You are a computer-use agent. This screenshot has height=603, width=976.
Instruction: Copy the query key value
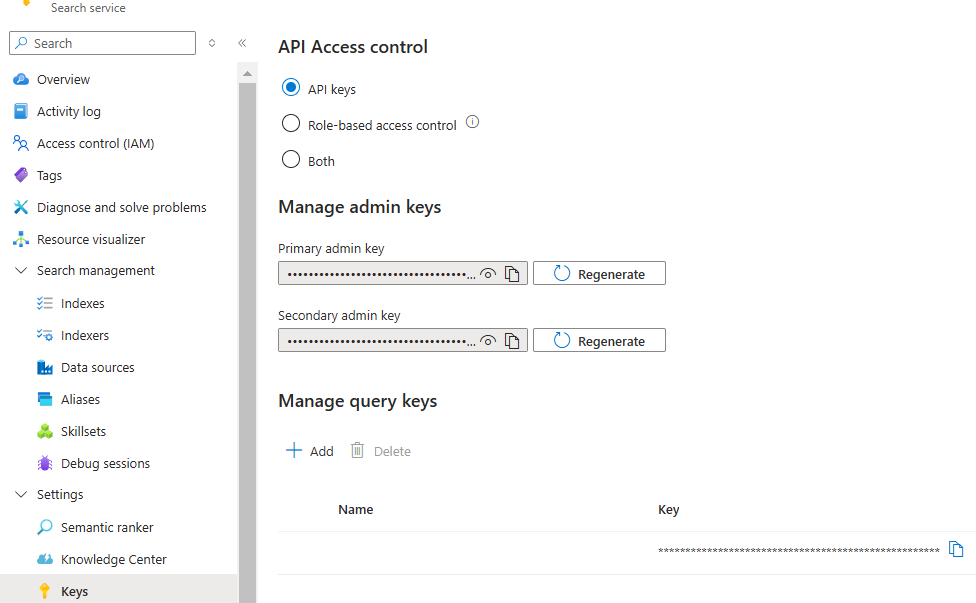tap(956, 549)
